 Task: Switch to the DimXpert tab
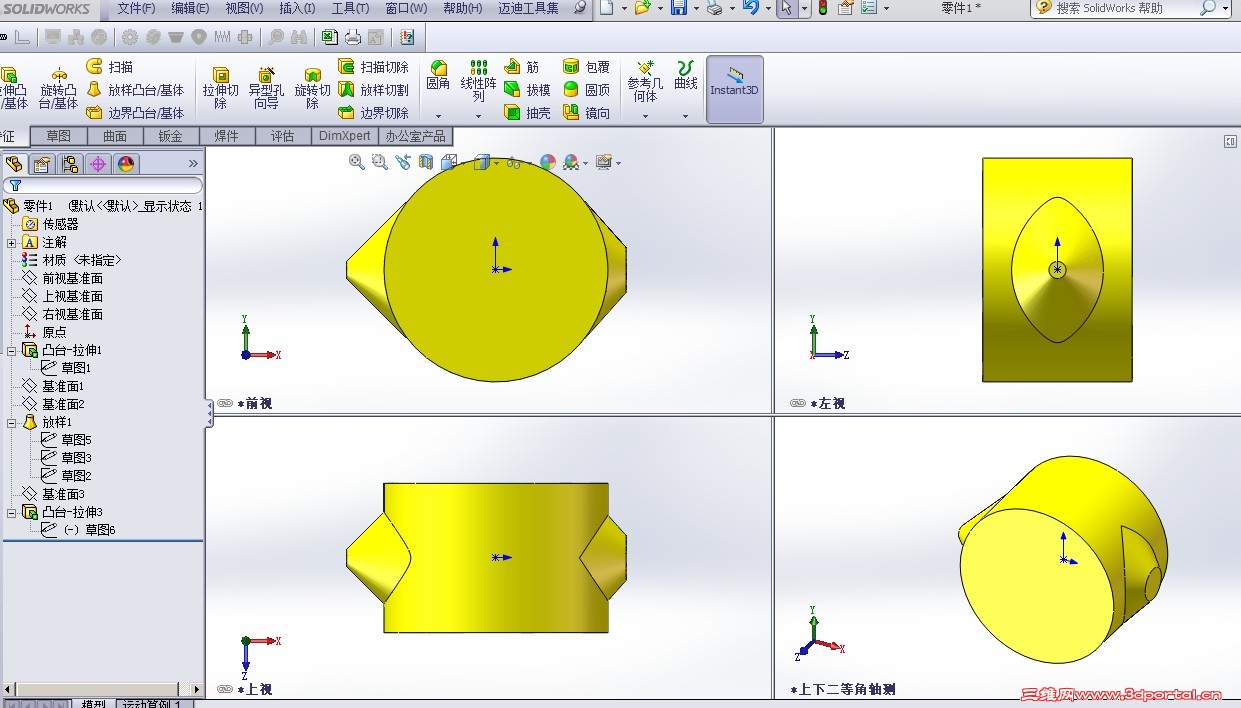[344, 136]
